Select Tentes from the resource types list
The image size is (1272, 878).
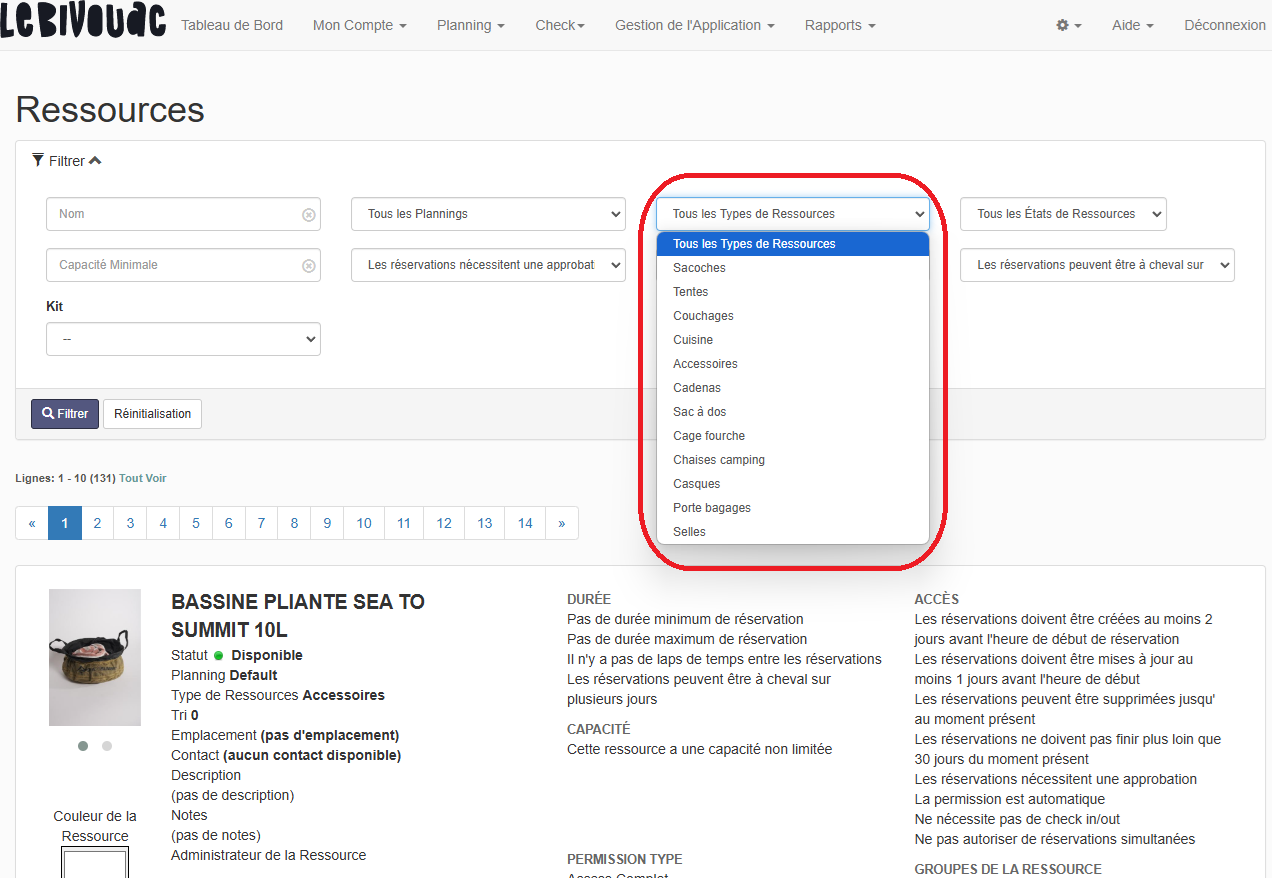pos(691,292)
